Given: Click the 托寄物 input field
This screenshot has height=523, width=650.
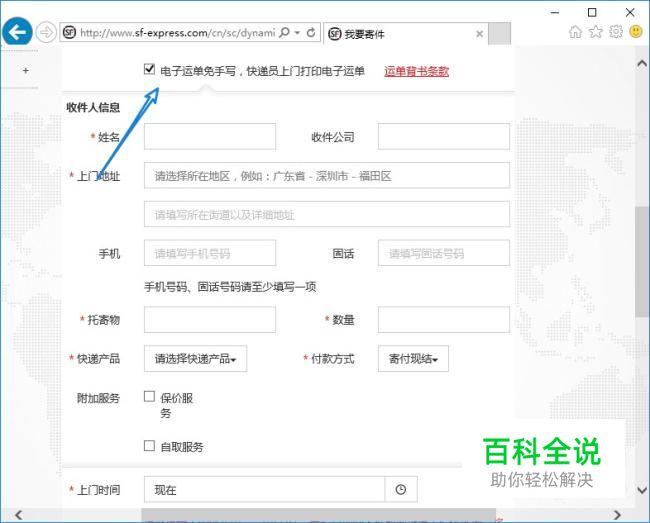Looking at the screenshot, I should [210, 320].
